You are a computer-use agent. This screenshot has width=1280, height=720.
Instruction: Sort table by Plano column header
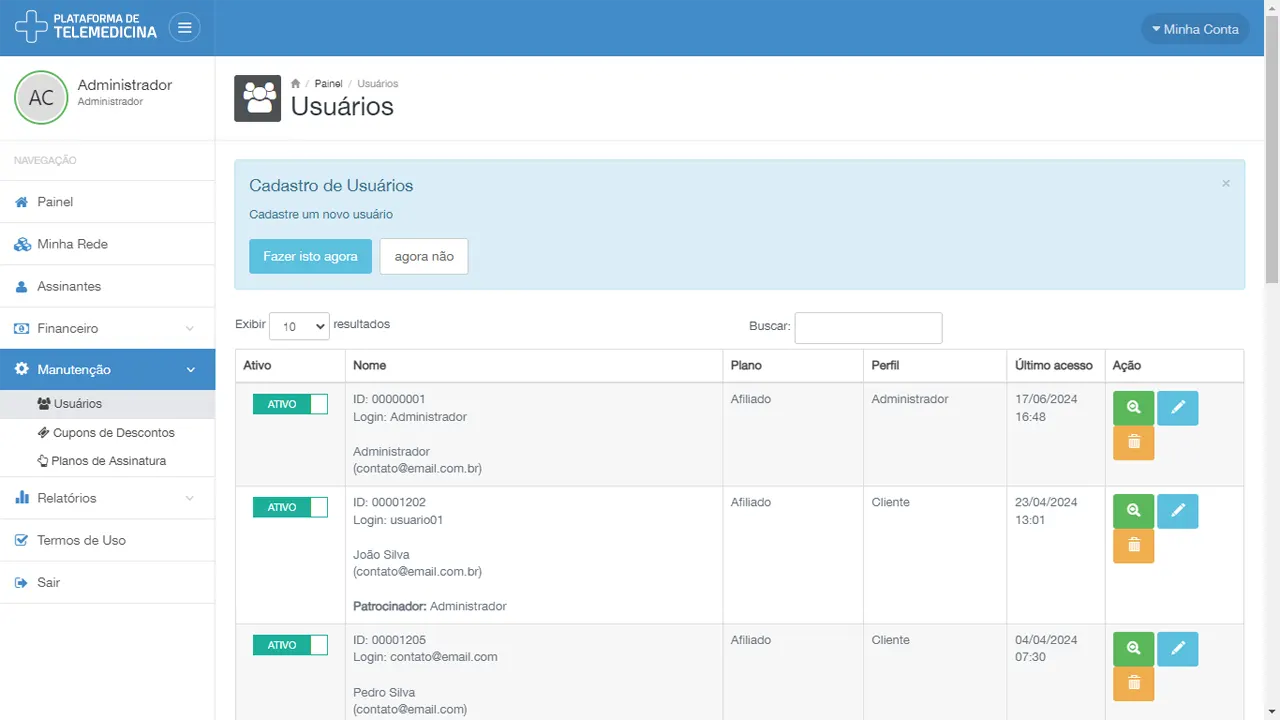point(793,366)
